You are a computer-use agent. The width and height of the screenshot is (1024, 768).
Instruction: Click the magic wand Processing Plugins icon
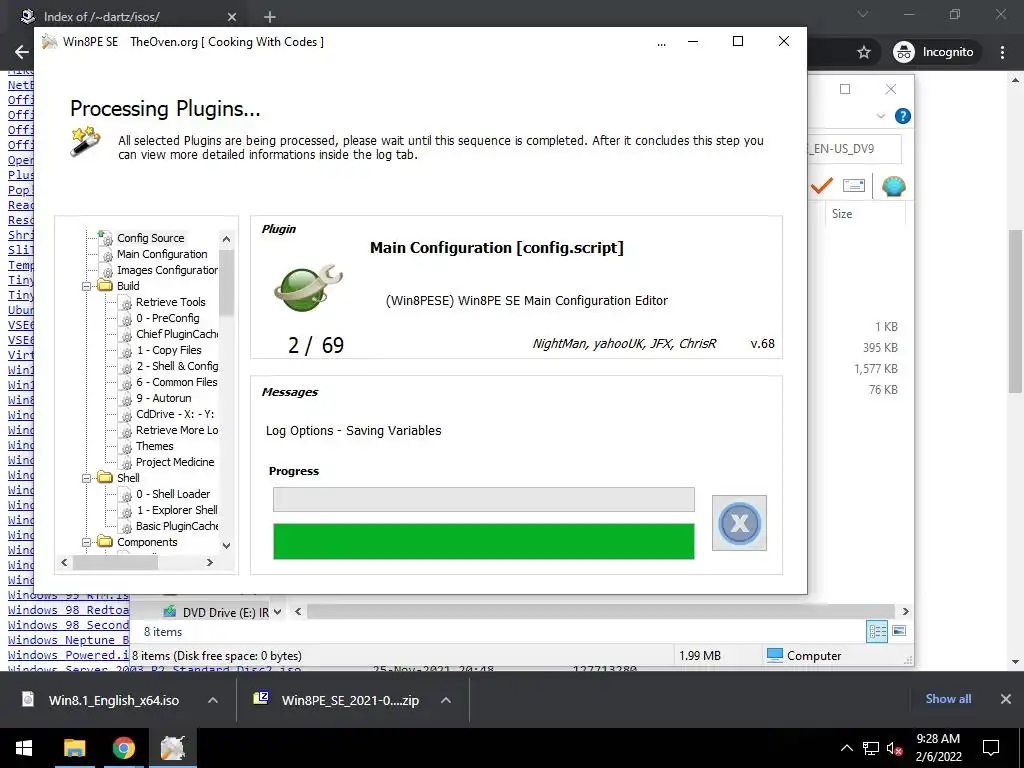coord(86,141)
